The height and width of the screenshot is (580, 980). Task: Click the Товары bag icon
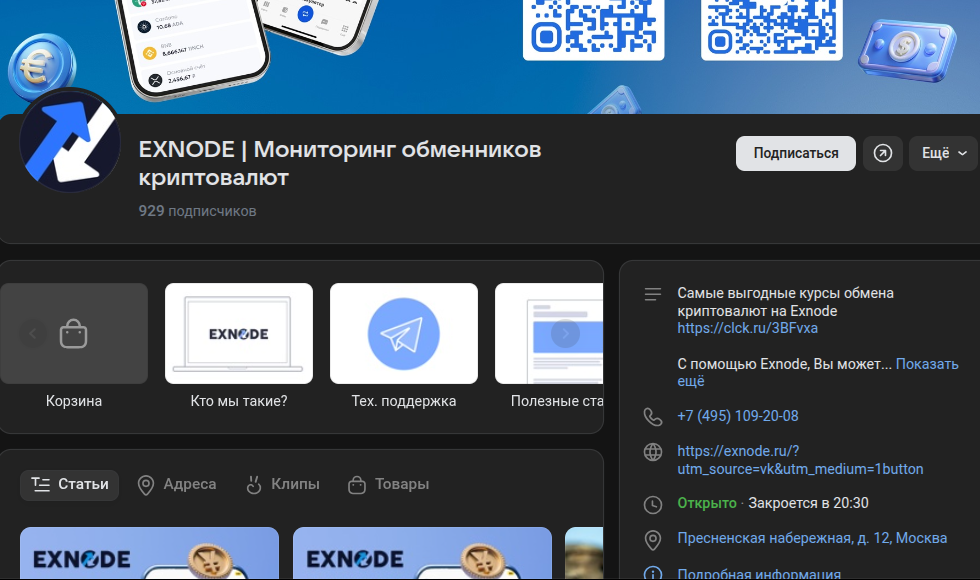pos(357,485)
